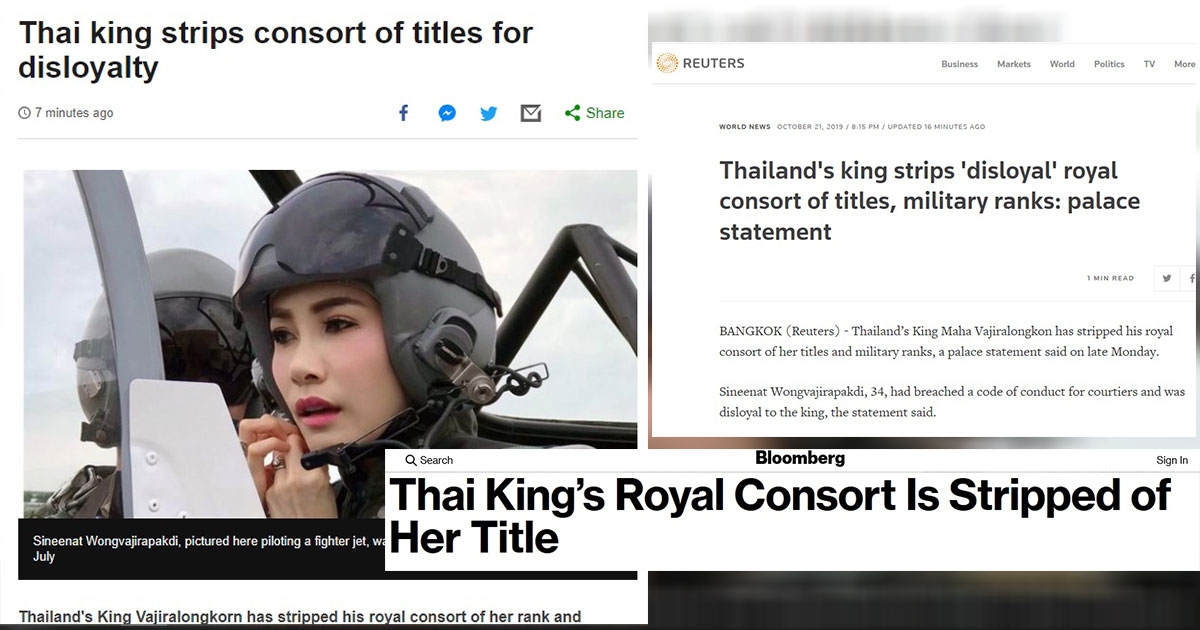Click the Reuters headline about royal consort
The height and width of the screenshot is (630, 1200).
coord(929,201)
